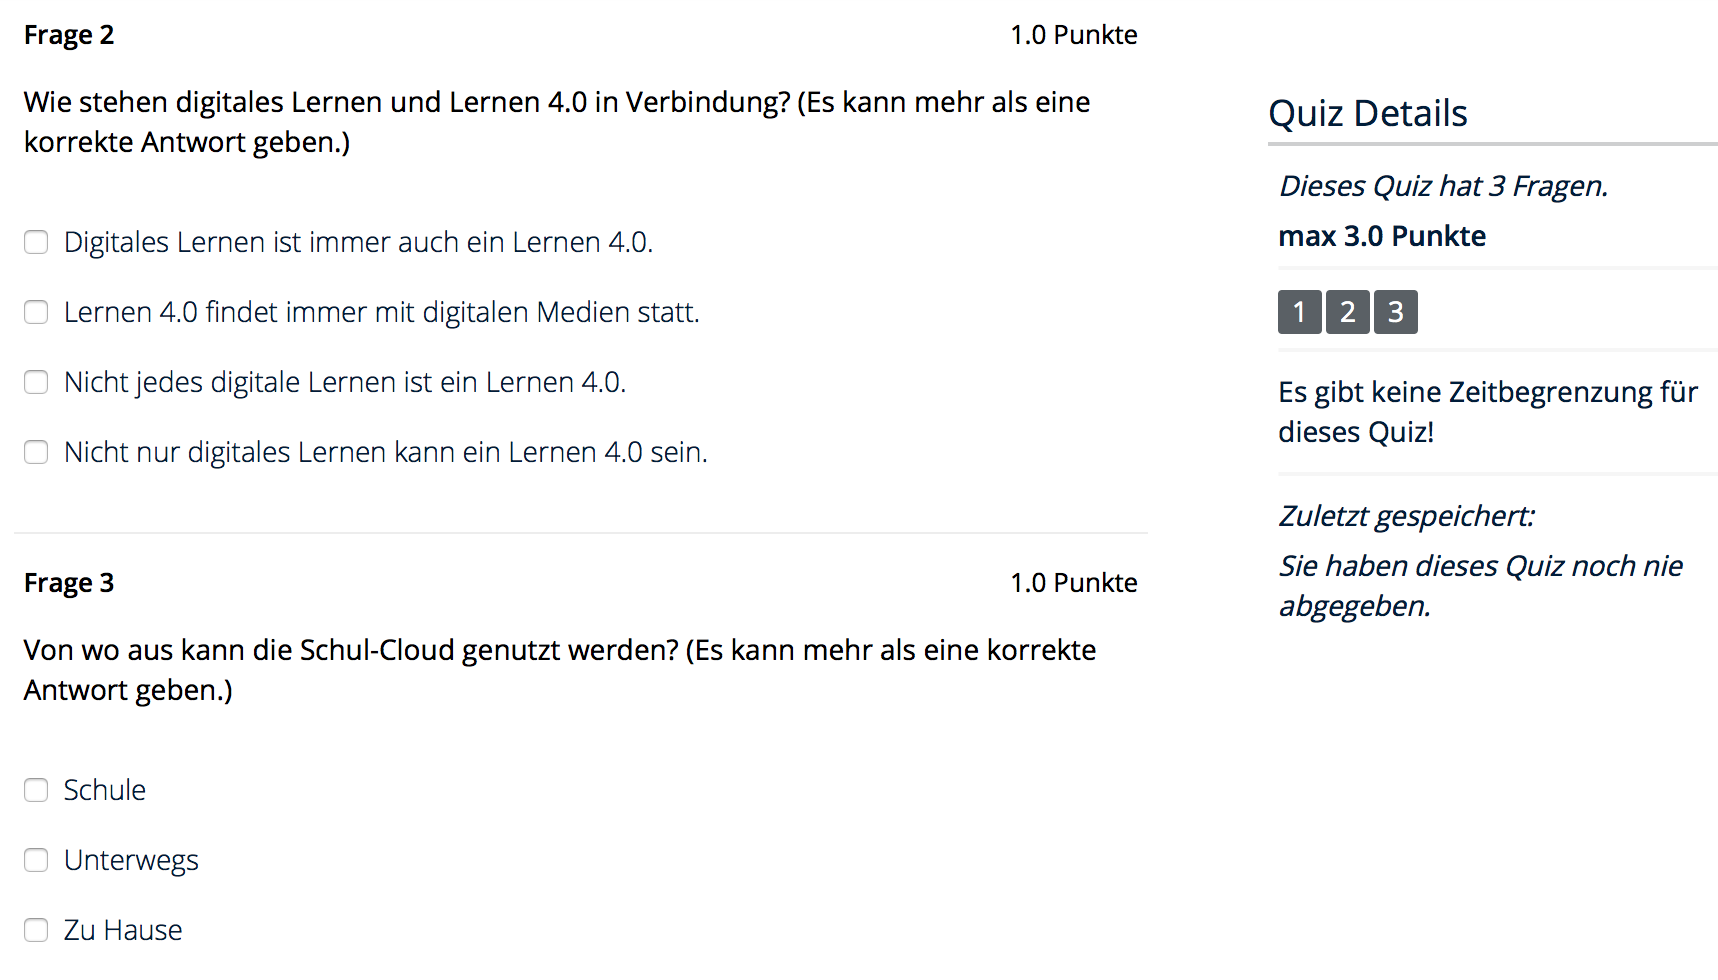Click 'Dieses Quiz hat 3 Fragen.' text
The width and height of the screenshot is (1718, 980).
tap(1442, 186)
